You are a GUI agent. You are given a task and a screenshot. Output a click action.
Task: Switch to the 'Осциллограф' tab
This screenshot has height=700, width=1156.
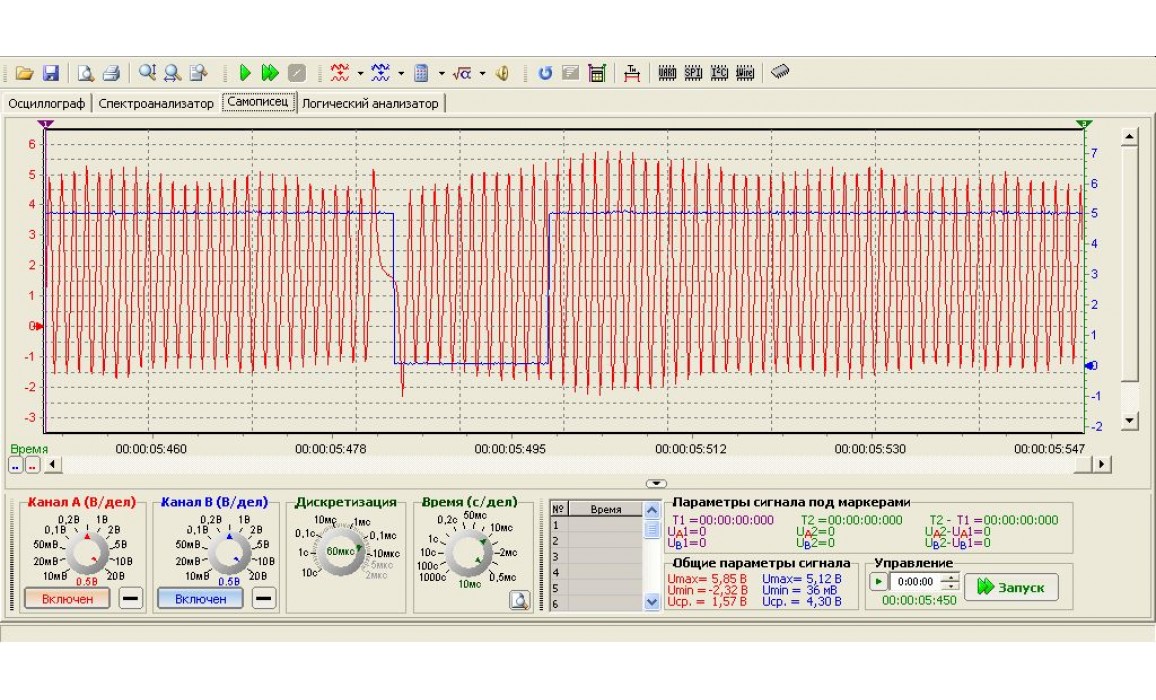click(x=47, y=103)
